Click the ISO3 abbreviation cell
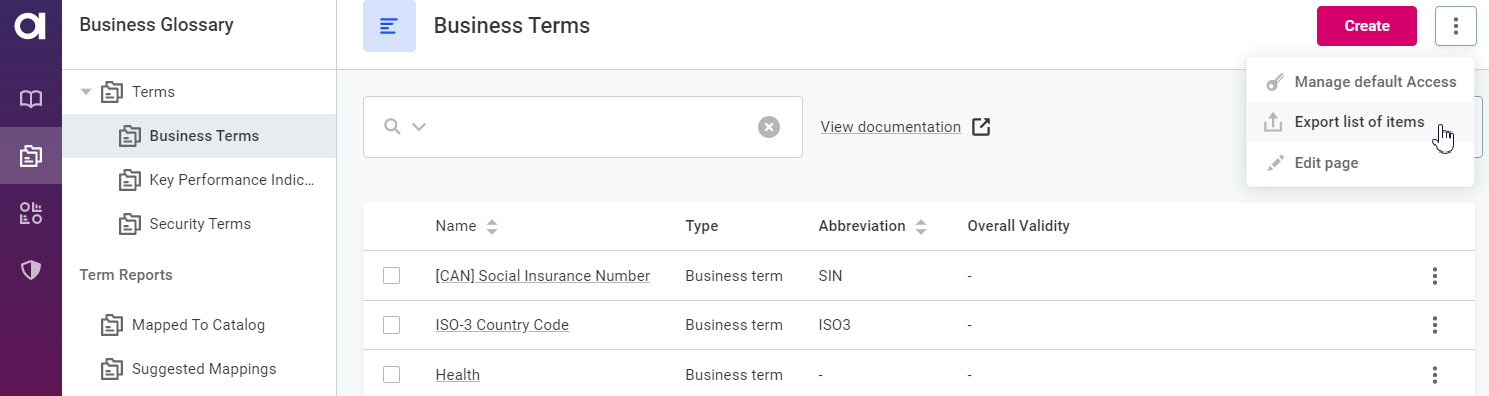The image size is (1489, 396). [x=834, y=325]
